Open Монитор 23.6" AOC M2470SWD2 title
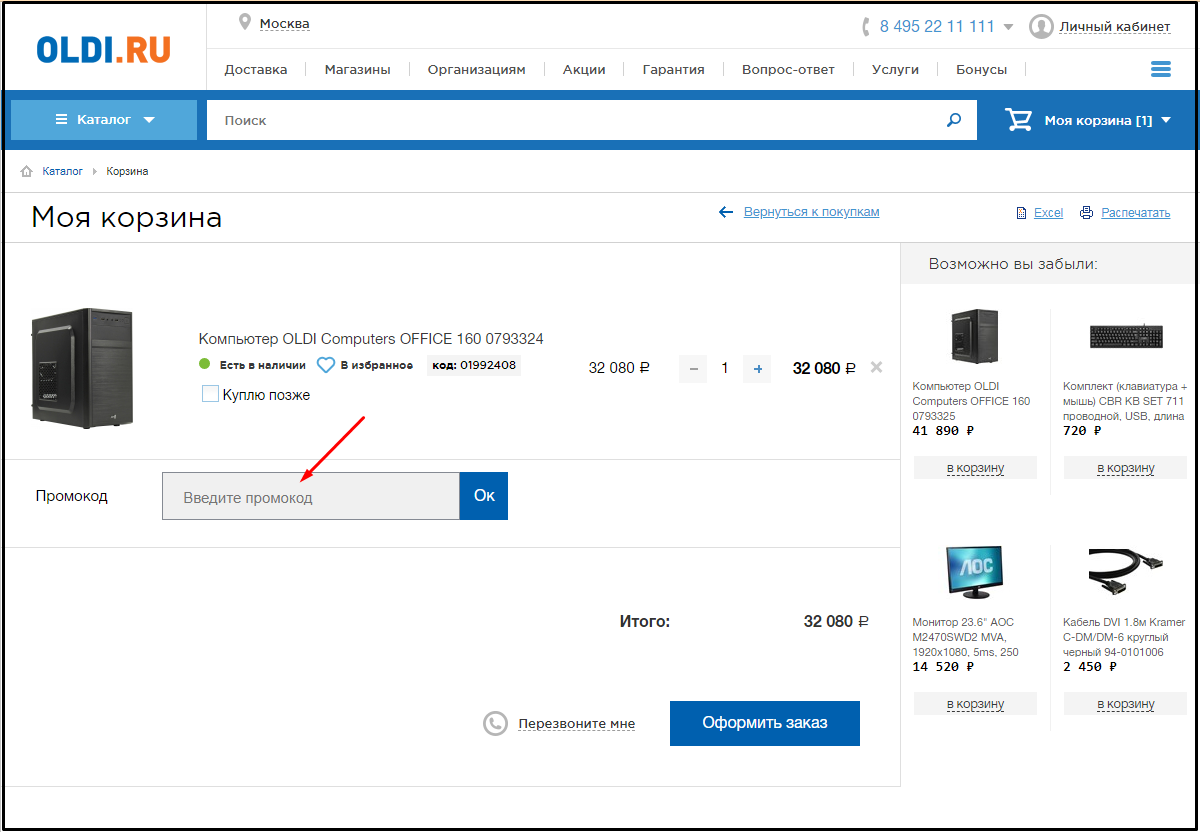 [966, 637]
